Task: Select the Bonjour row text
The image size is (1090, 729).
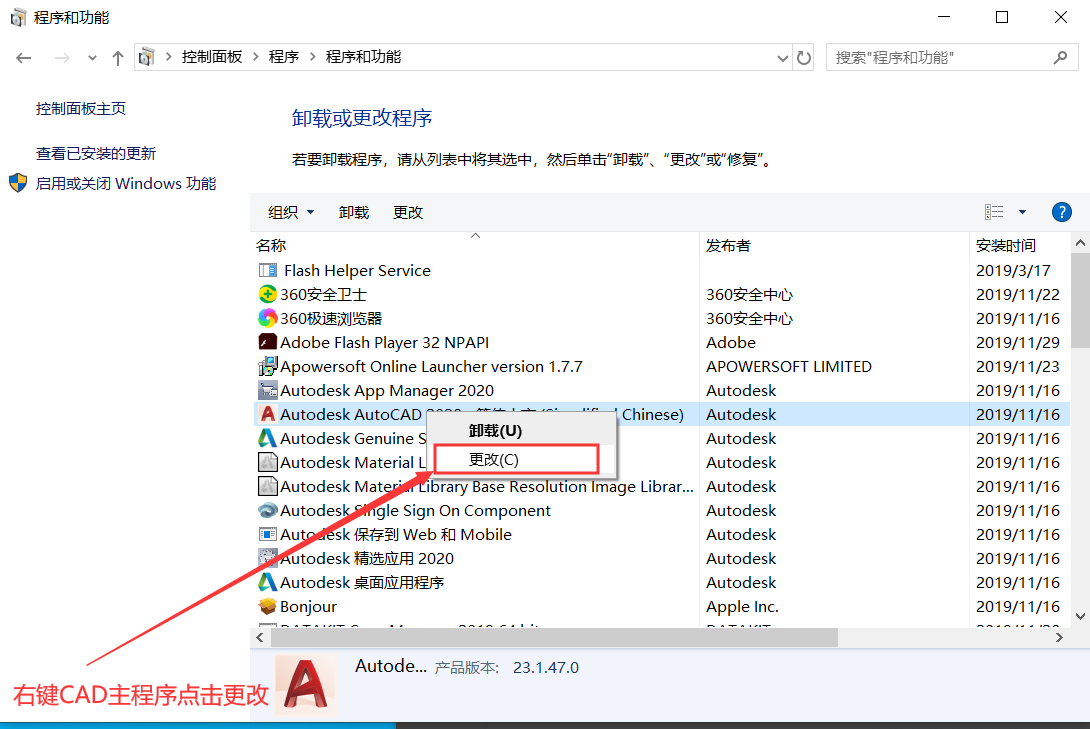Action: [x=308, y=606]
